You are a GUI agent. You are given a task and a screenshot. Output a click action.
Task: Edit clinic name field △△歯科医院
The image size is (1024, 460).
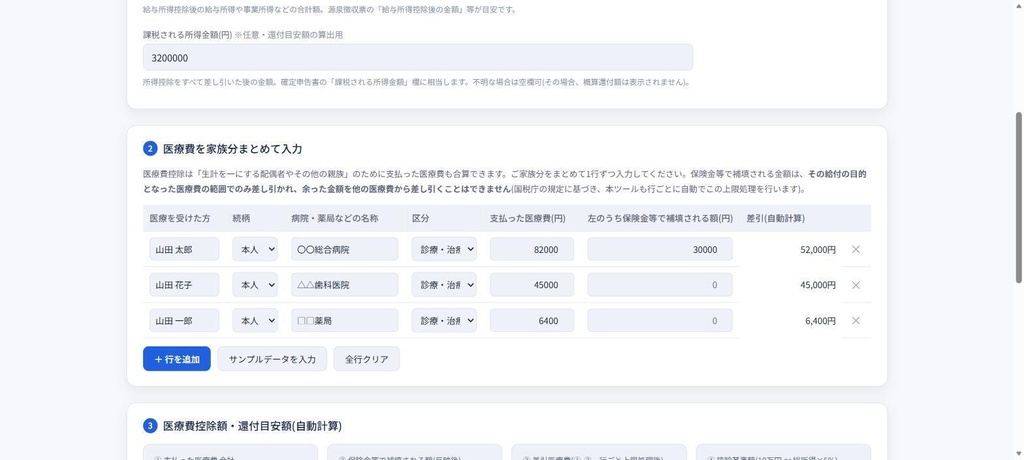(x=345, y=285)
